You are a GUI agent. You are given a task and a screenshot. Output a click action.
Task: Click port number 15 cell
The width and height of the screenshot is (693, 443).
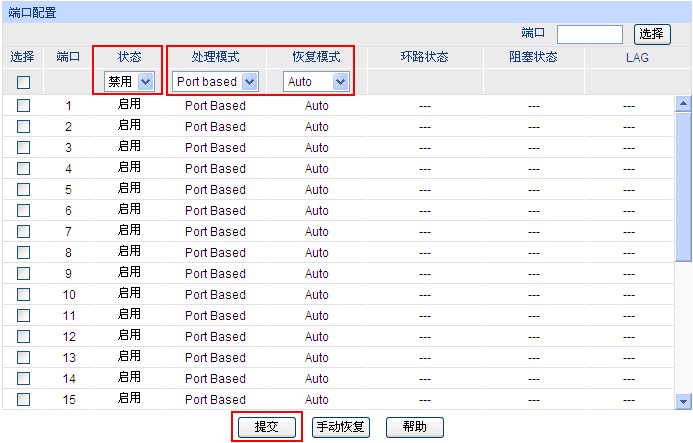[x=69, y=400]
